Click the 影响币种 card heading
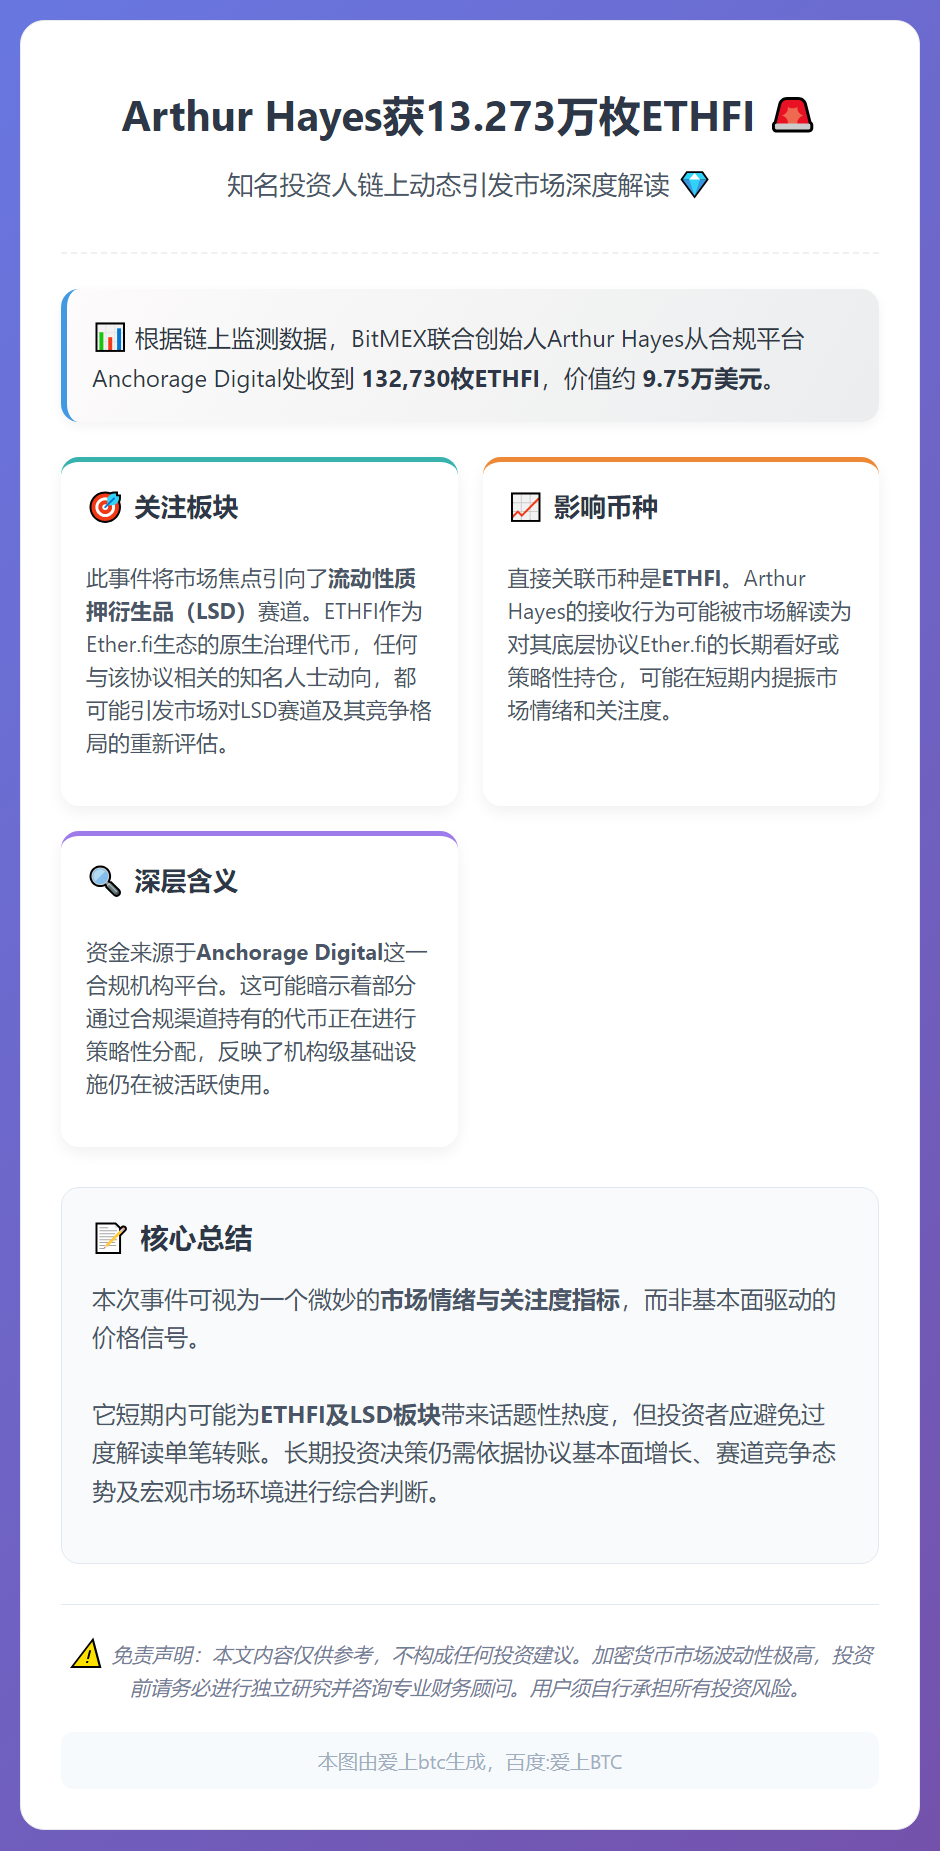Image resolution: width=940 pixels, height=1851 pixels. (605, 507)
